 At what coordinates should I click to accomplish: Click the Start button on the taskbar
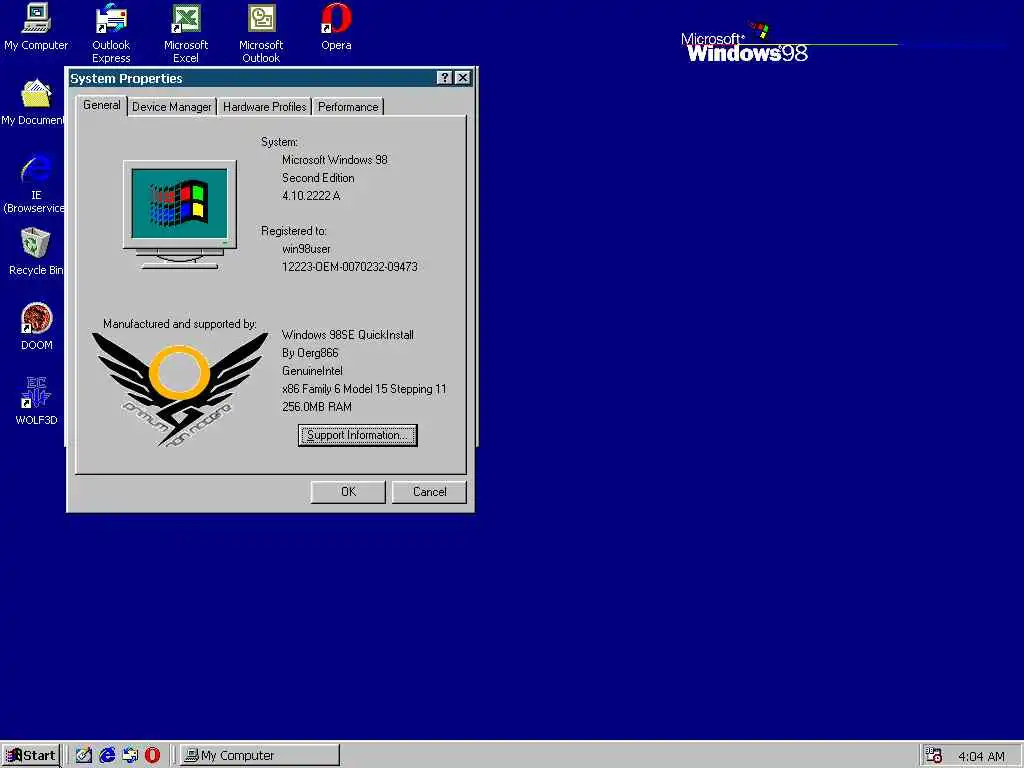pos(31,756)
